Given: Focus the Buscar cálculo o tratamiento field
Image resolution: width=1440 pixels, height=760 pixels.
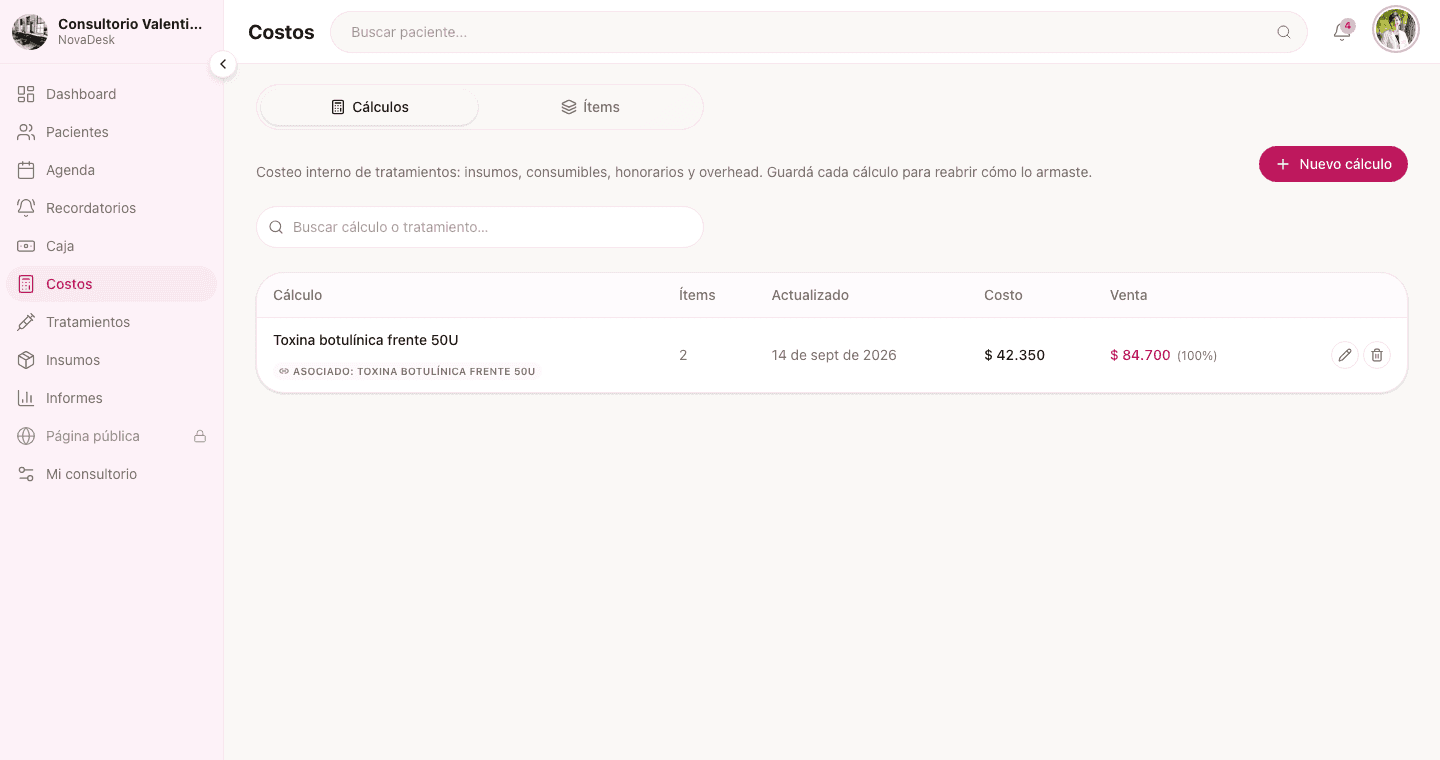Looking at the screenshot, I should (480, 227).
